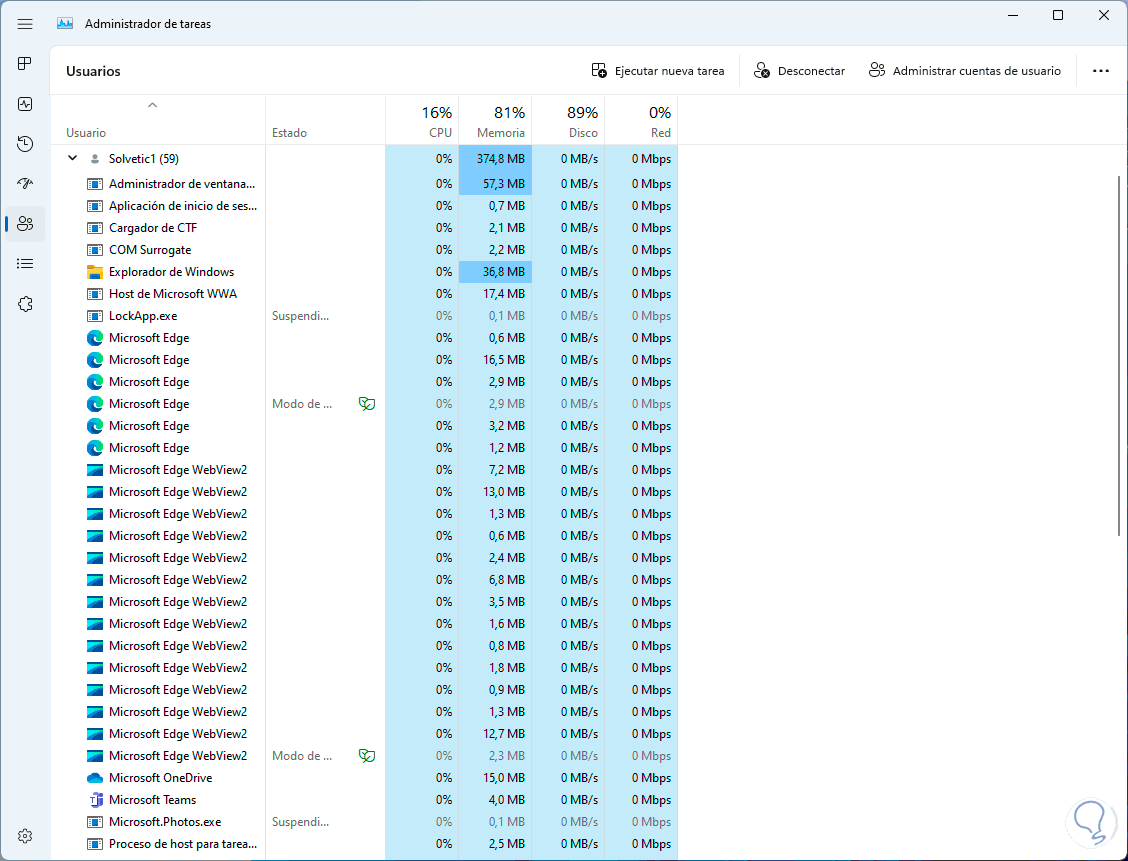Select the Microsoft Teams icon
1128x861 pixels.
[95, 800]
